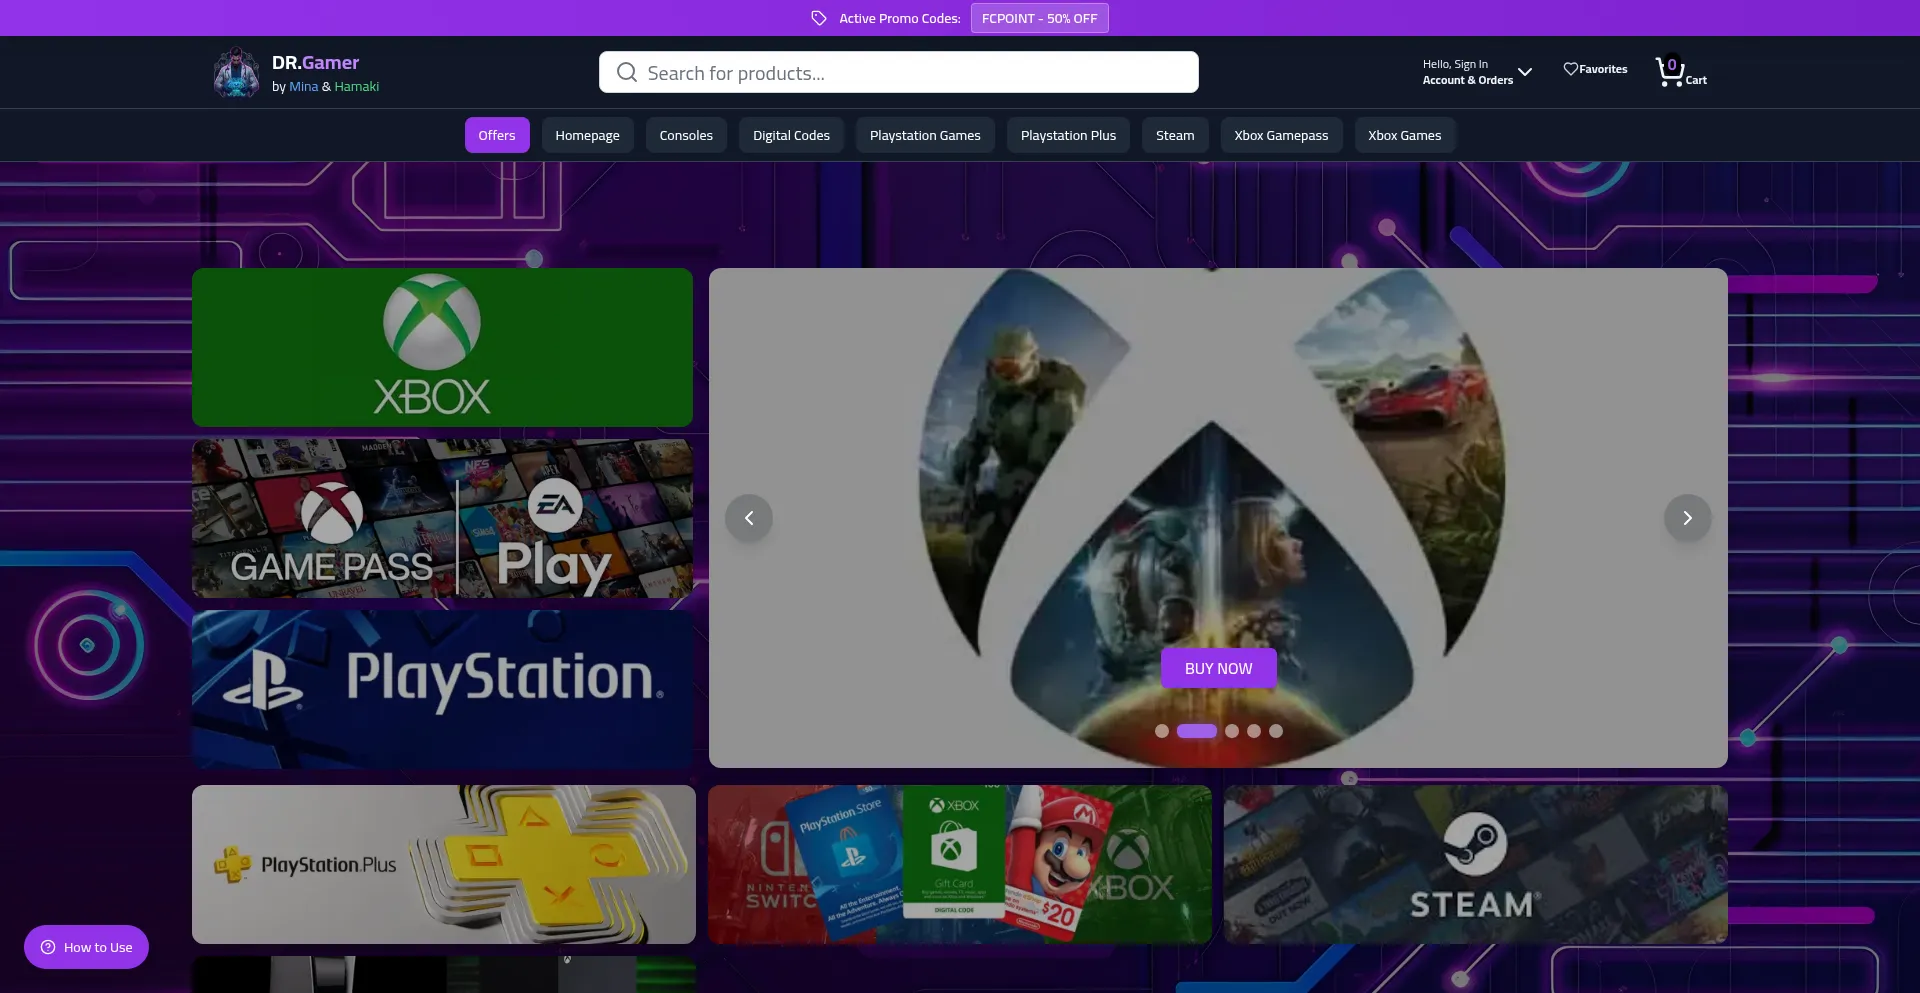Select the fourth carousel dot

tap(1254, 731)
